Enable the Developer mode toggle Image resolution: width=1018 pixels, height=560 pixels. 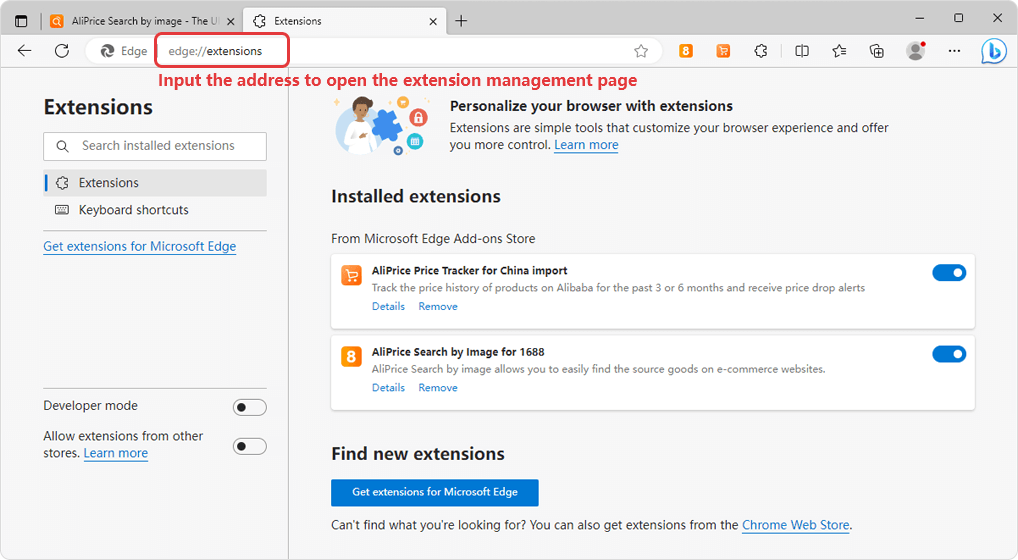tap(249, 407)
